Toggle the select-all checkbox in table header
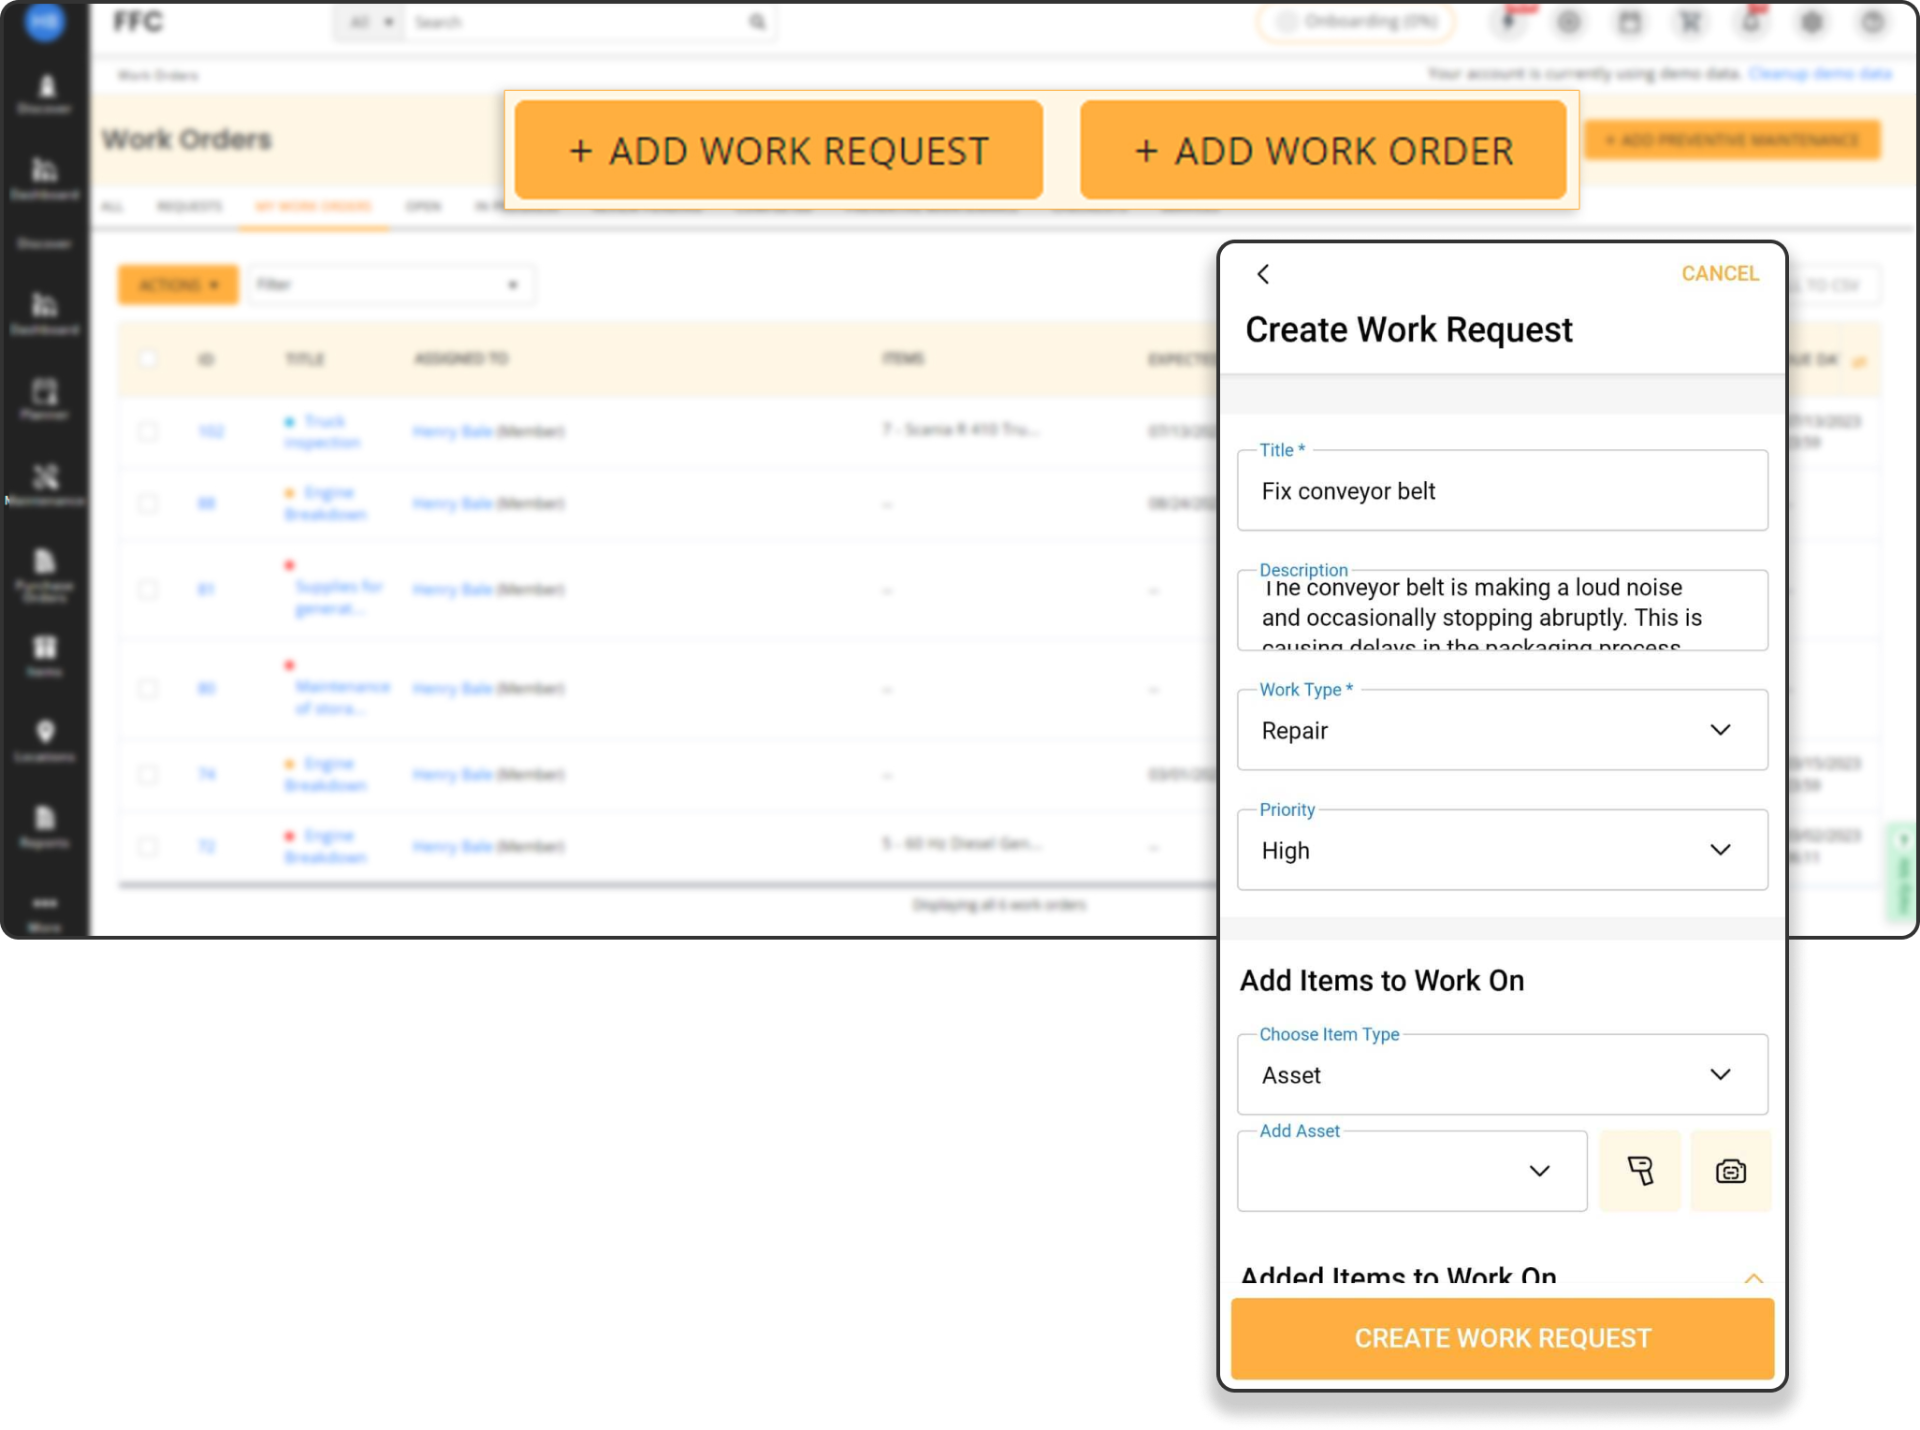This screenshot has width=1920, height=1430. coord(148,359)
